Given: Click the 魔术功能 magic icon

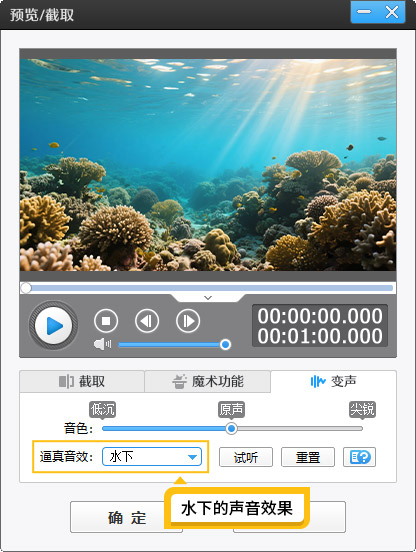Looking at the screenshot, I should pos(179,381).
